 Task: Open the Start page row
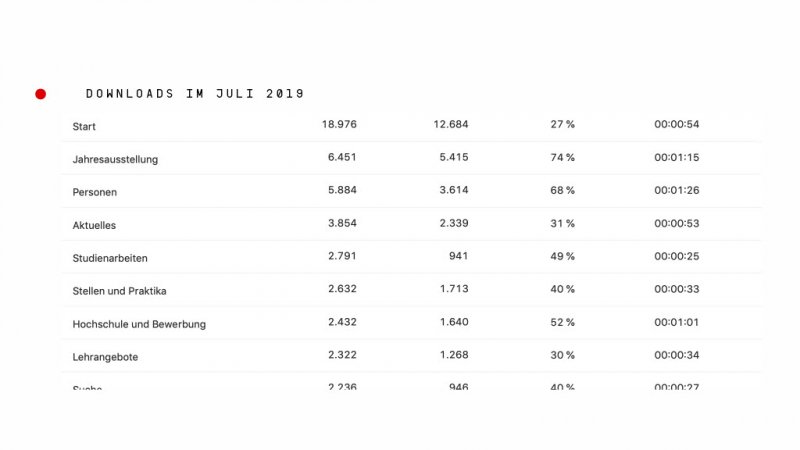[84, 126]
